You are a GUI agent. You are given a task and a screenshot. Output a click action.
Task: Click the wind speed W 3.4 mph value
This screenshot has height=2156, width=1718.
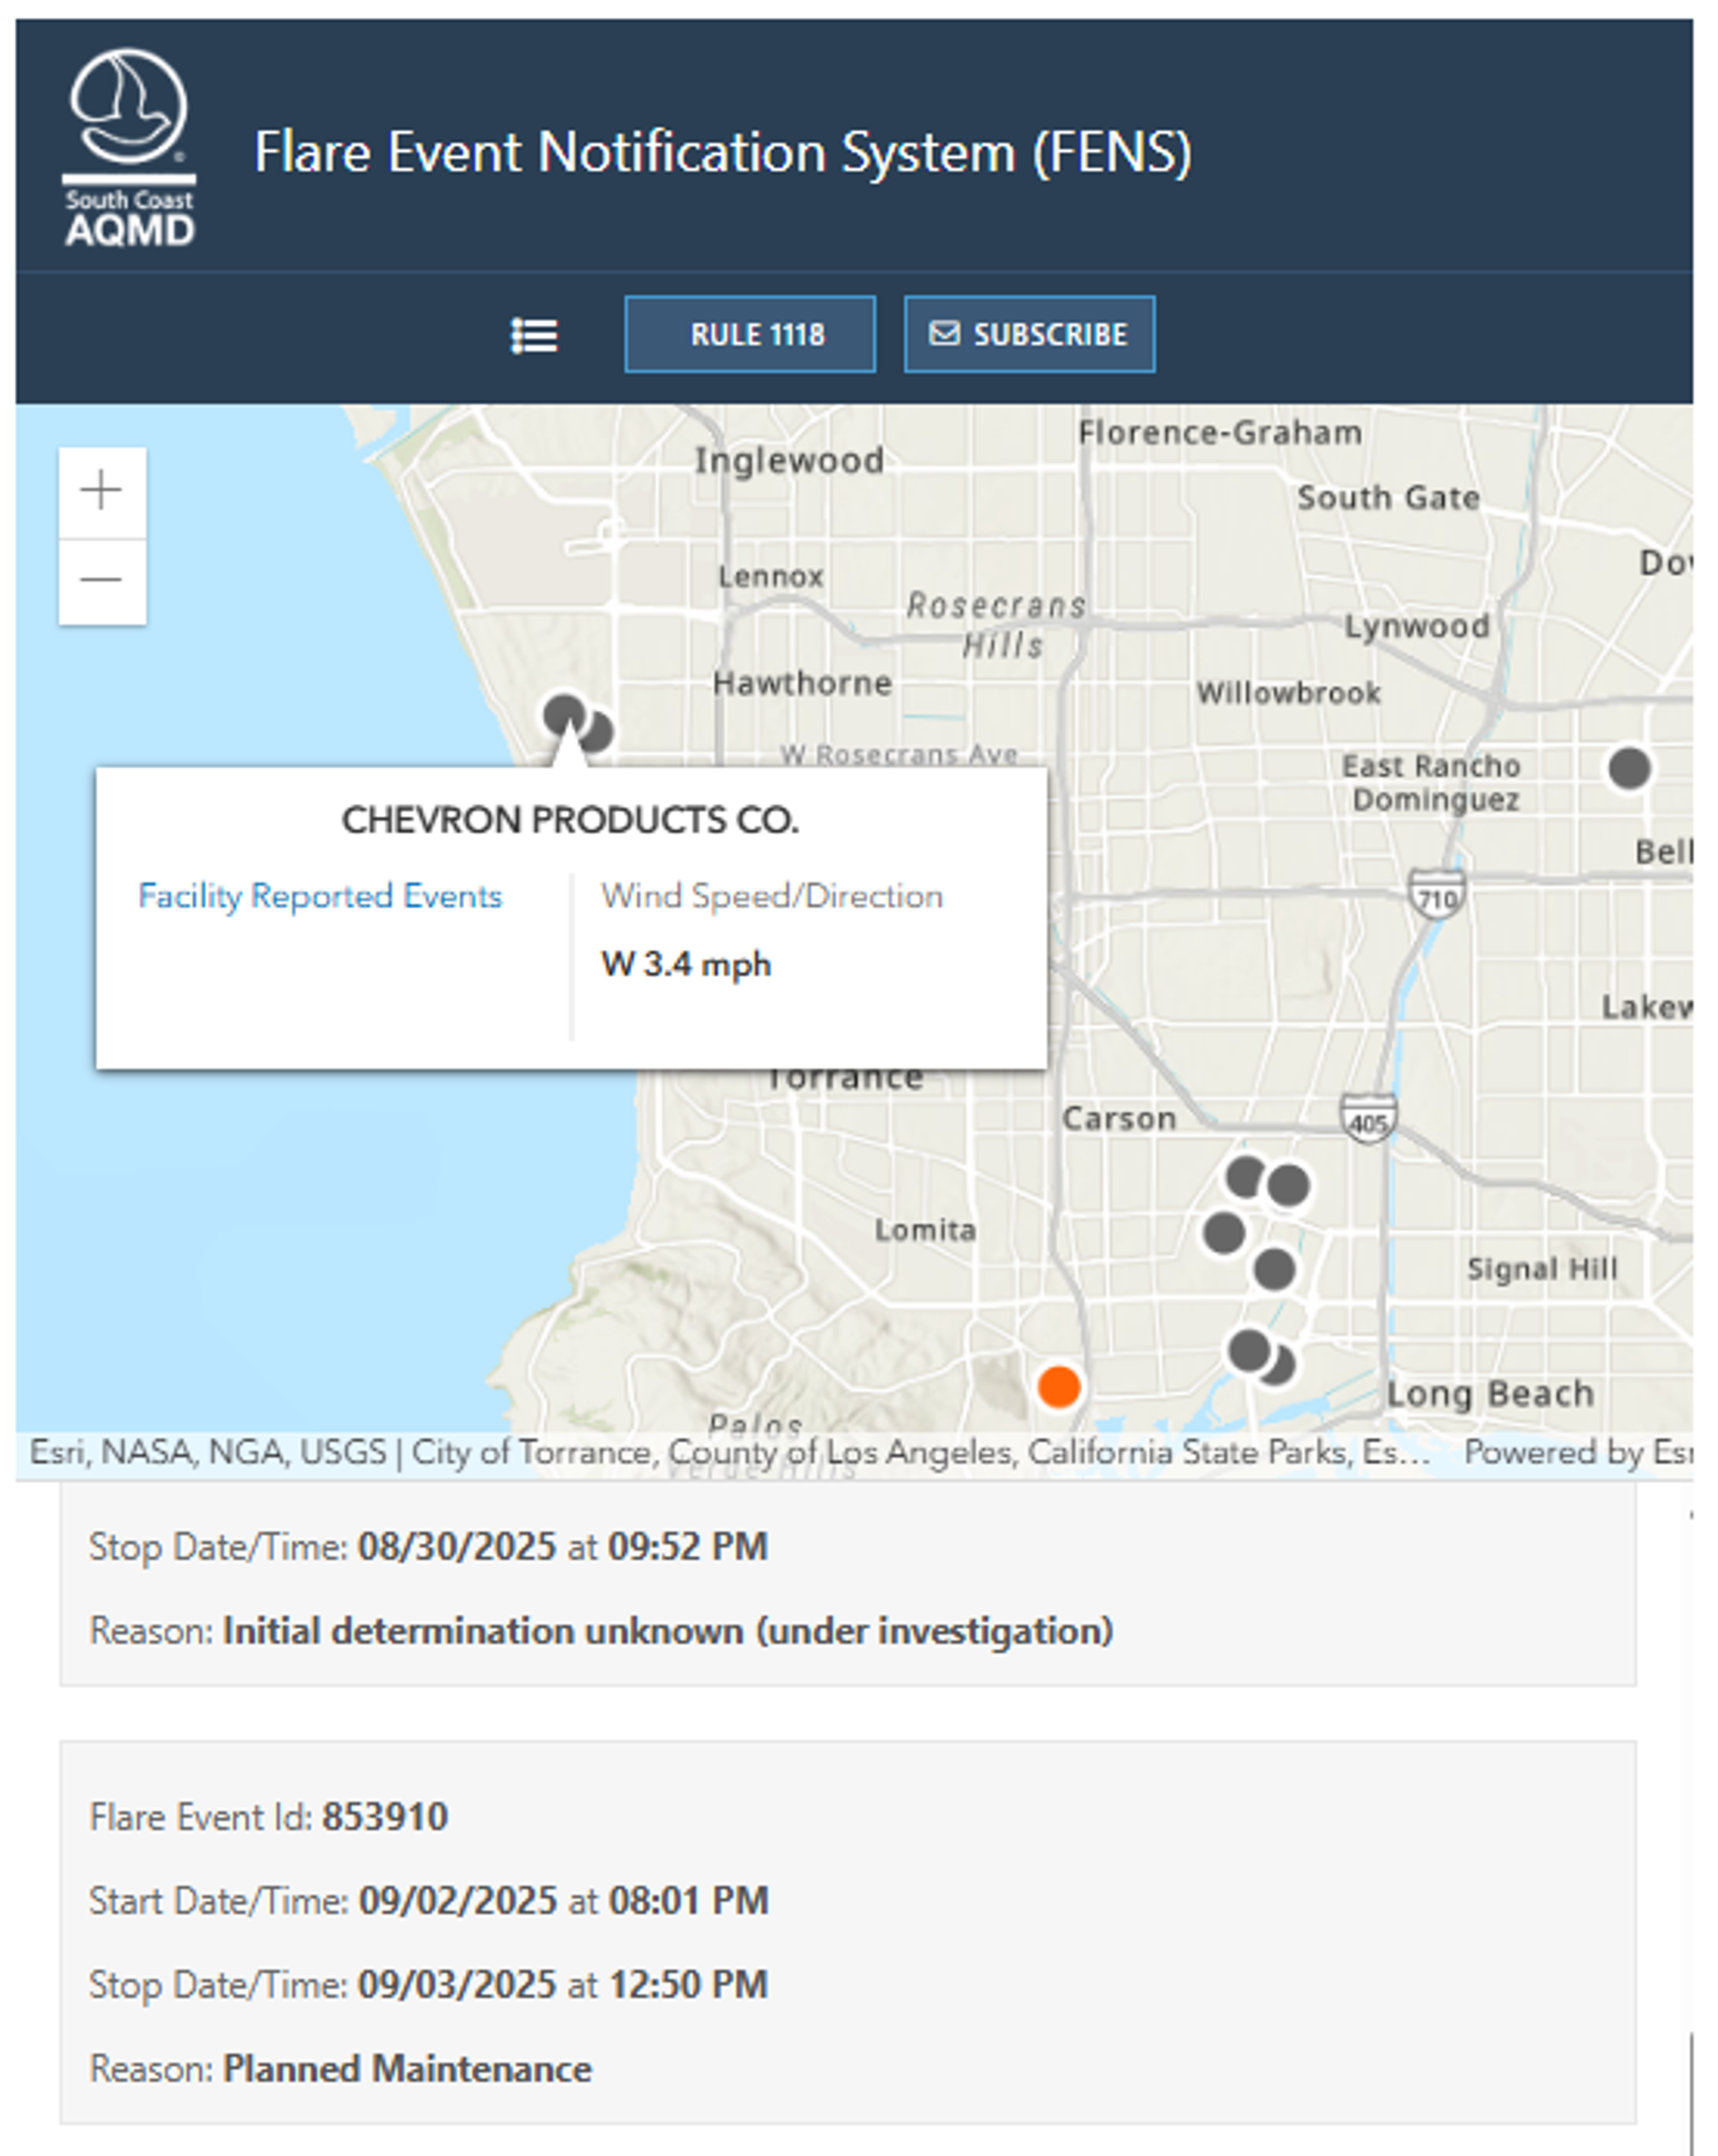686,965
